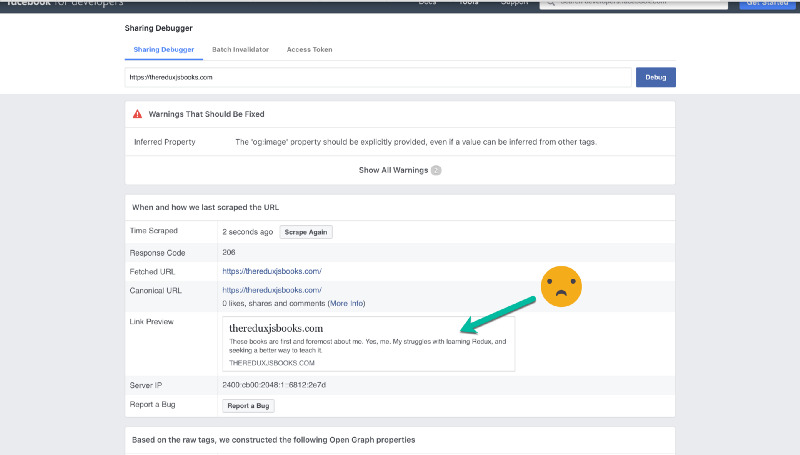Viewport: 800px width, 455px height.
Task: Select the response code value 206
Action: 229,252
